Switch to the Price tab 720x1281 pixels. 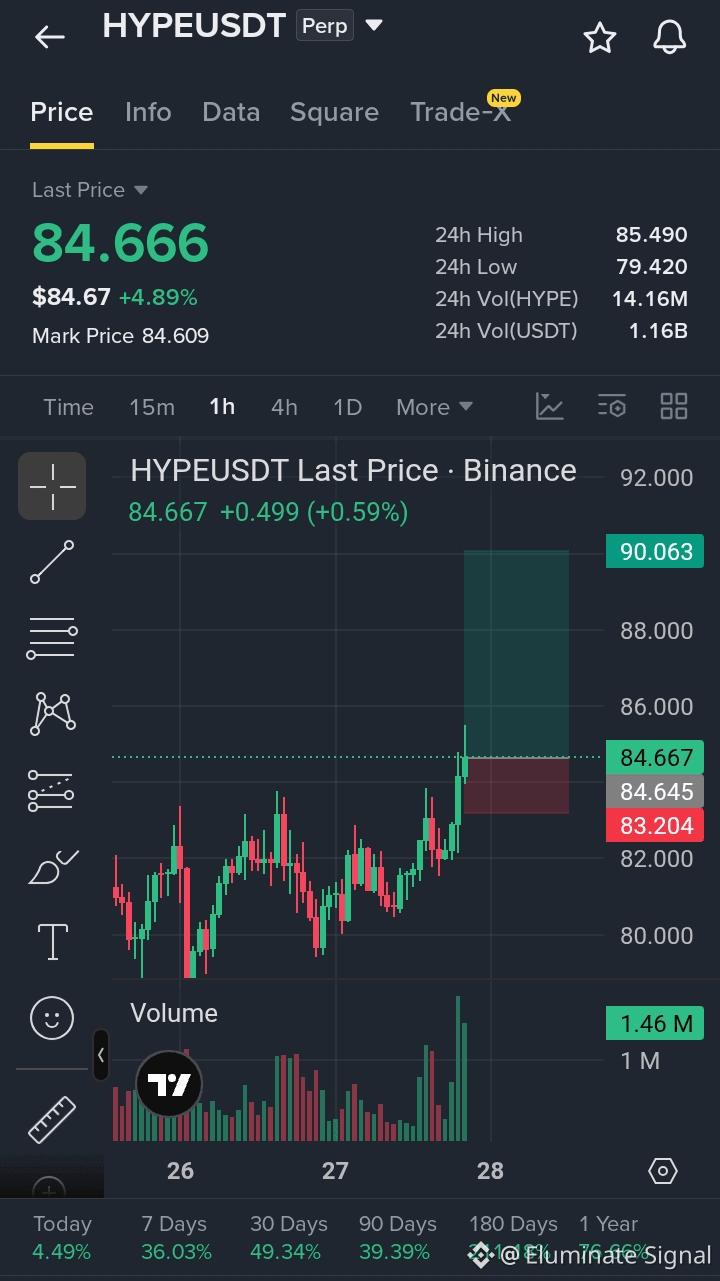[62, 112]
